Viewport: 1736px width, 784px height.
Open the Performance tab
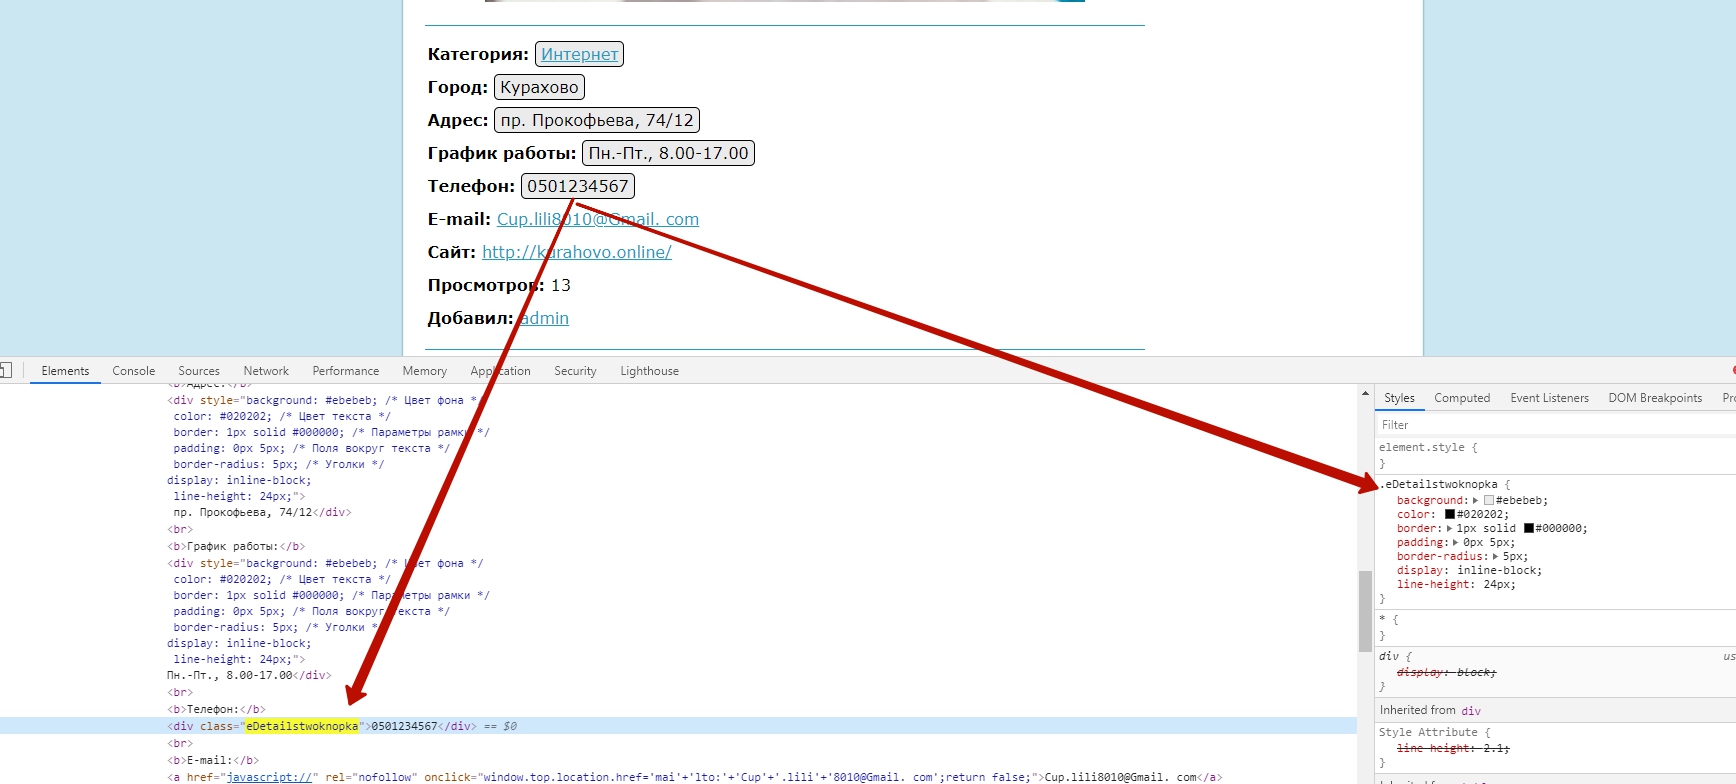click(x=346, y=371)
